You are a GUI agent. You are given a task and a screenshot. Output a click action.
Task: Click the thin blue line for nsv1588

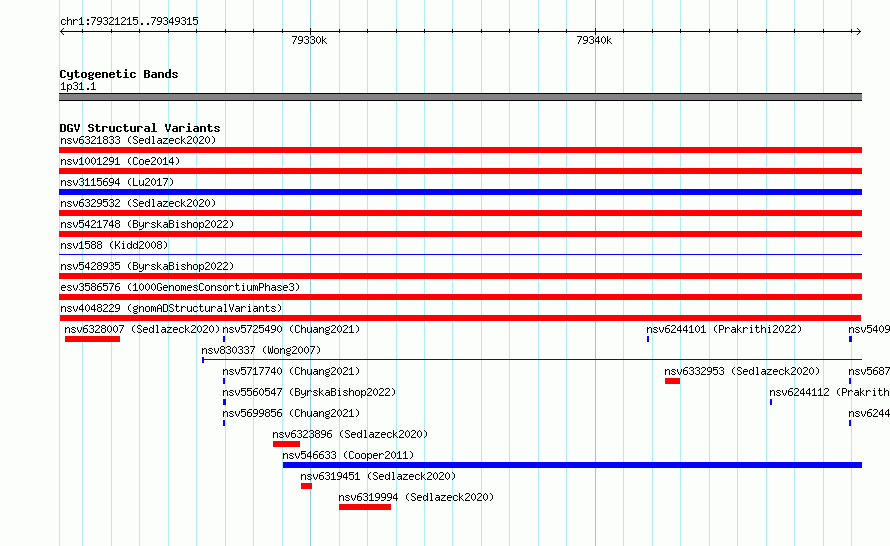click(x=460, y=254)
